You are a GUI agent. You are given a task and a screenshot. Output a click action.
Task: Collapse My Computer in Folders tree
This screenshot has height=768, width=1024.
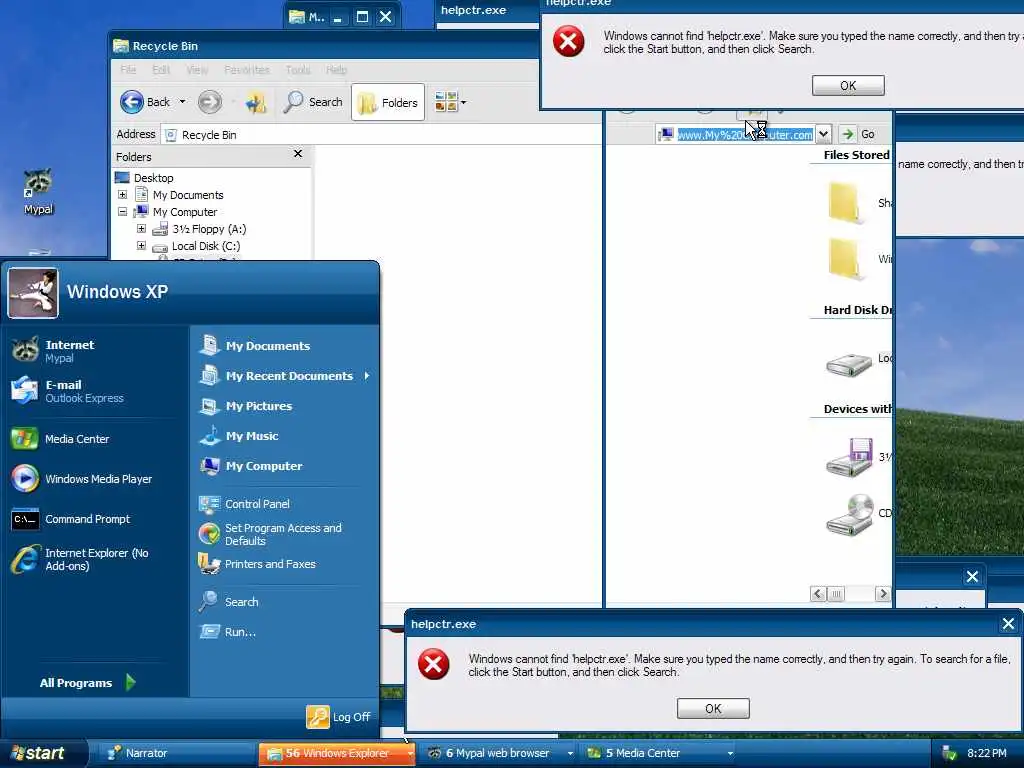point(122,212)
